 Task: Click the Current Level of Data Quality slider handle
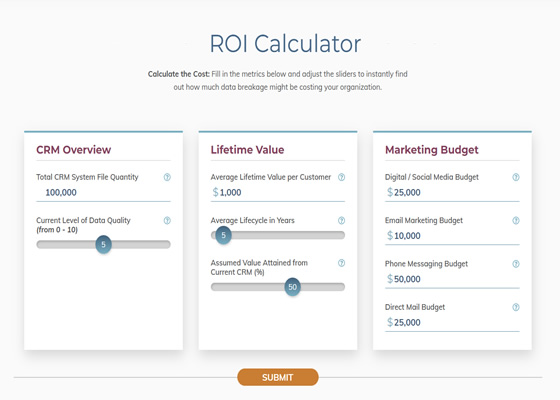tap(104, 245)
